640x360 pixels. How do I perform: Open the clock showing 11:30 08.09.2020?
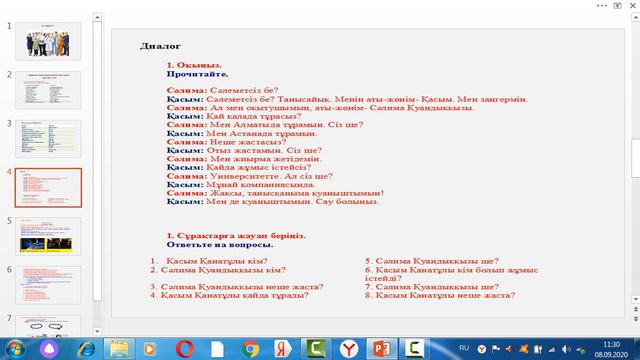(x=611, y=349)
